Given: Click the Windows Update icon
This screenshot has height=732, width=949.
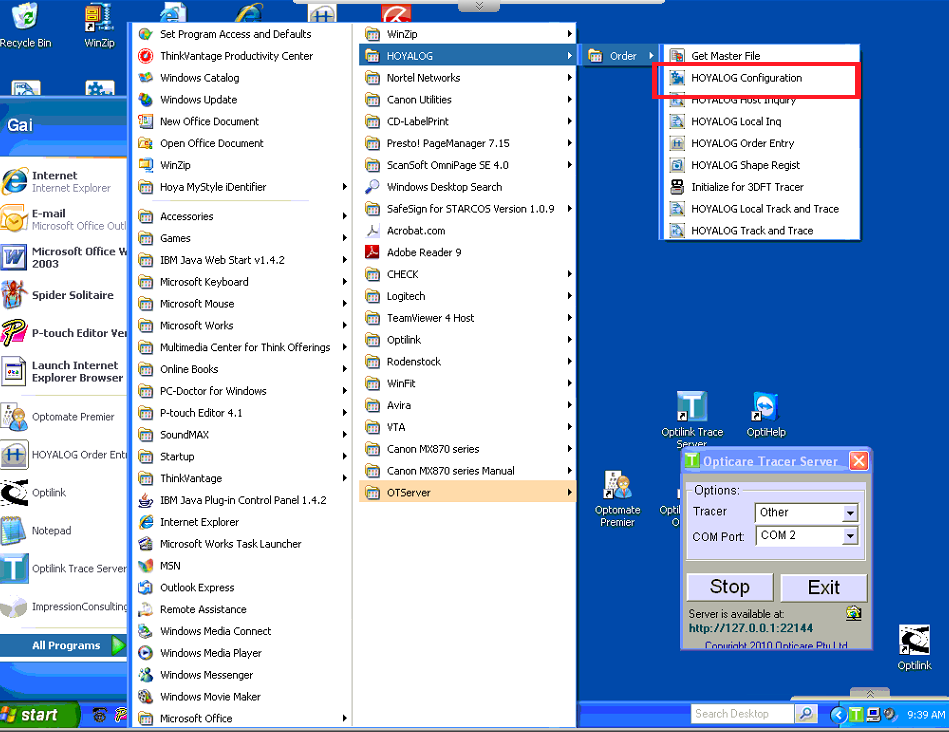Looking at the screenshot, I should 145,100.
